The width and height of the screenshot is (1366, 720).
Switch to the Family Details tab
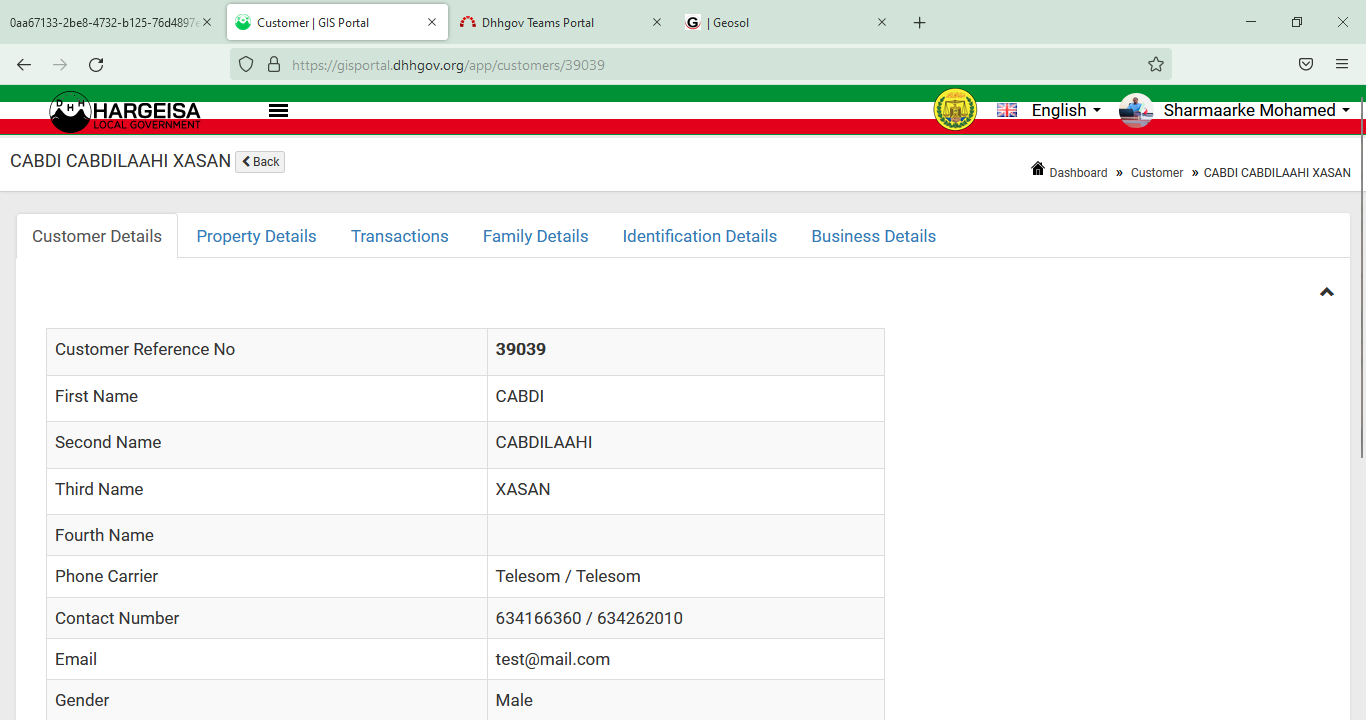(535, 236)
